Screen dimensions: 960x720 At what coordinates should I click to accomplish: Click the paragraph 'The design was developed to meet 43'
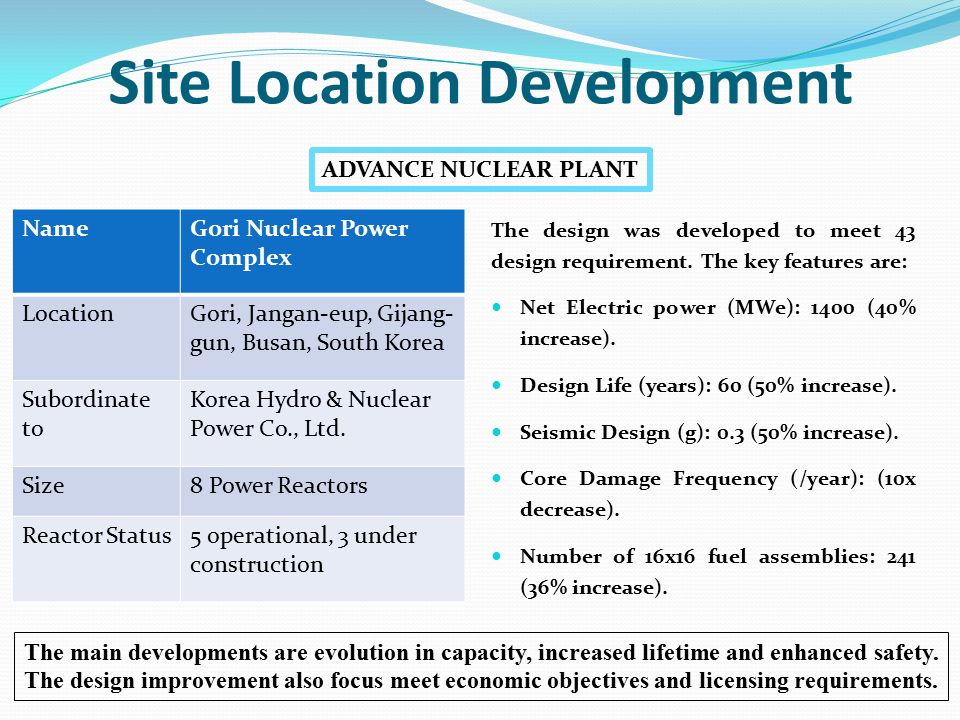tap(703, 246)
